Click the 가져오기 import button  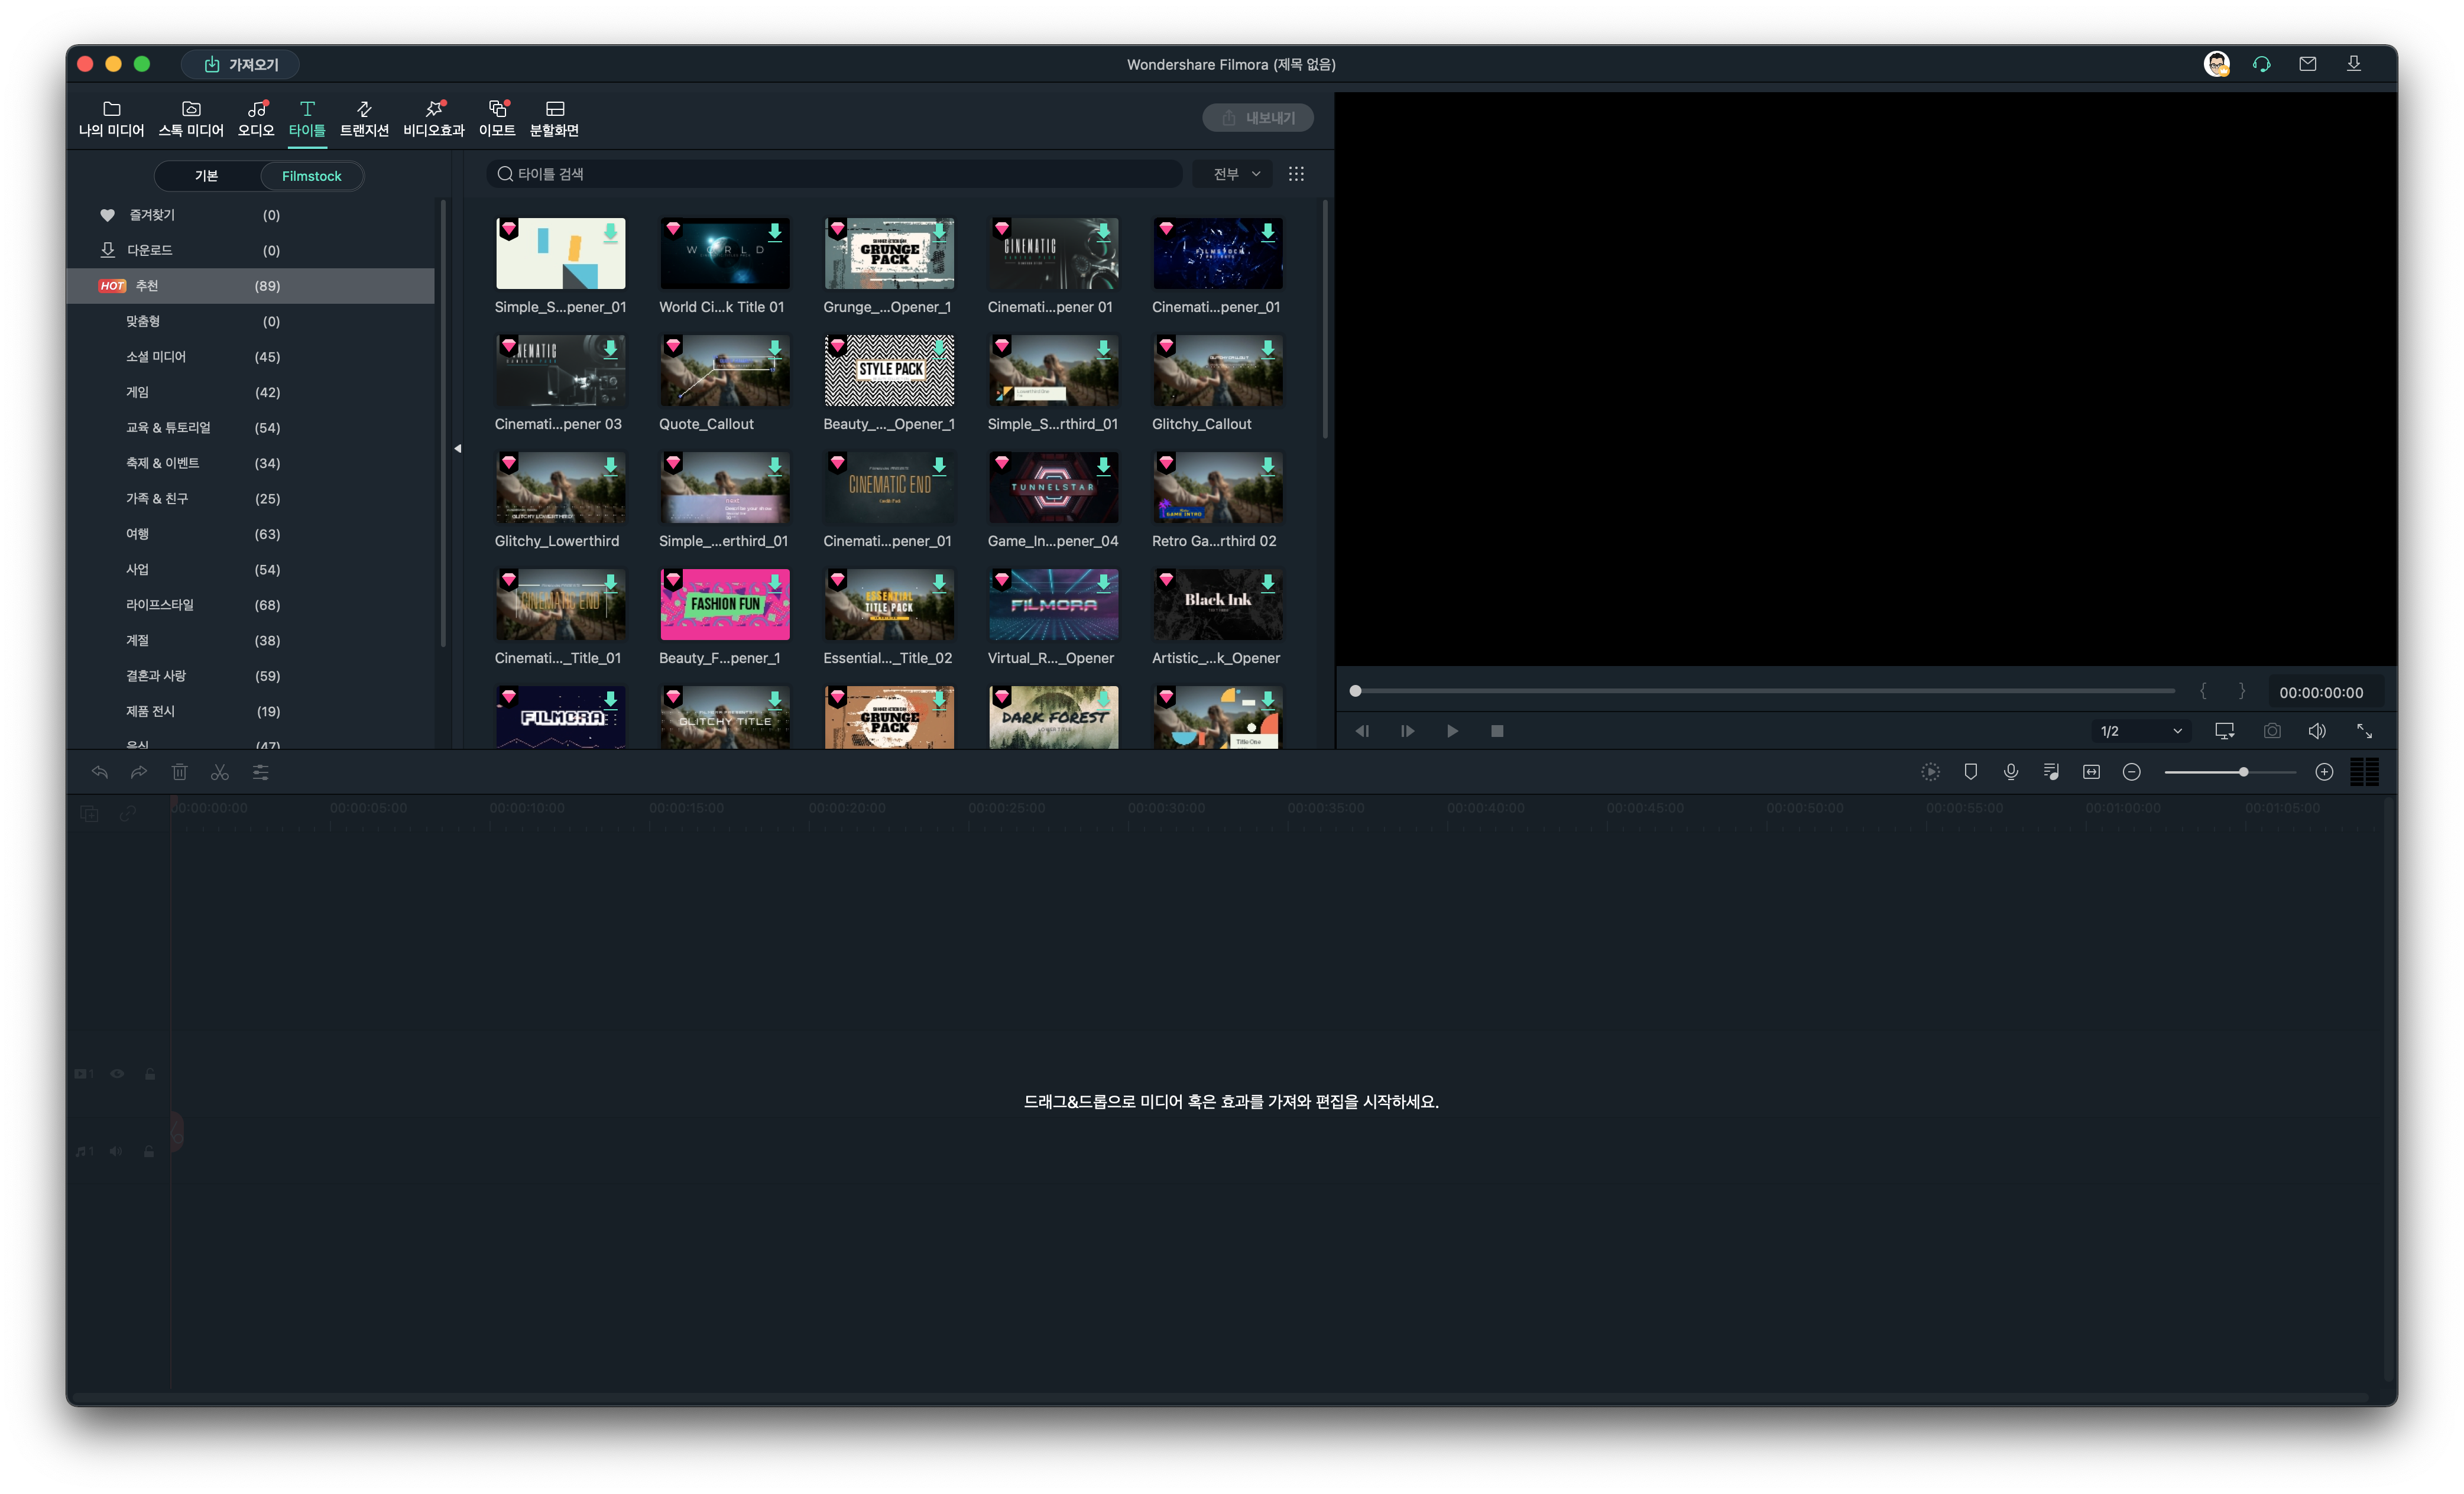pos(240,64)
